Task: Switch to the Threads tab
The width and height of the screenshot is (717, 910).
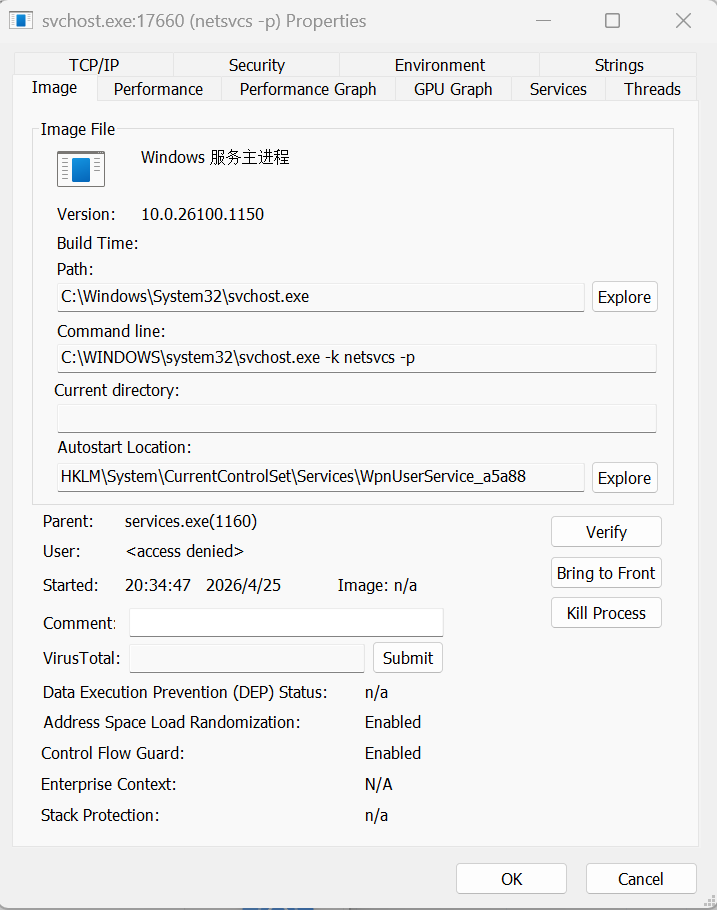Action: tap(652, 89)
